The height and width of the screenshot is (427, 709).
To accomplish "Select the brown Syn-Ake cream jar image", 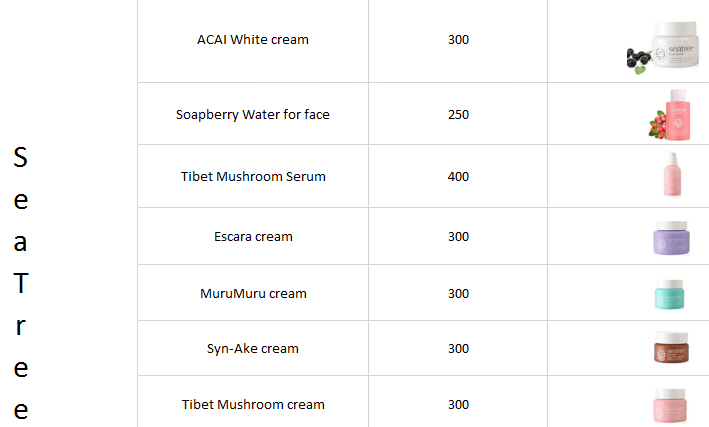I will pyautogui.click(x=670, y=348).
